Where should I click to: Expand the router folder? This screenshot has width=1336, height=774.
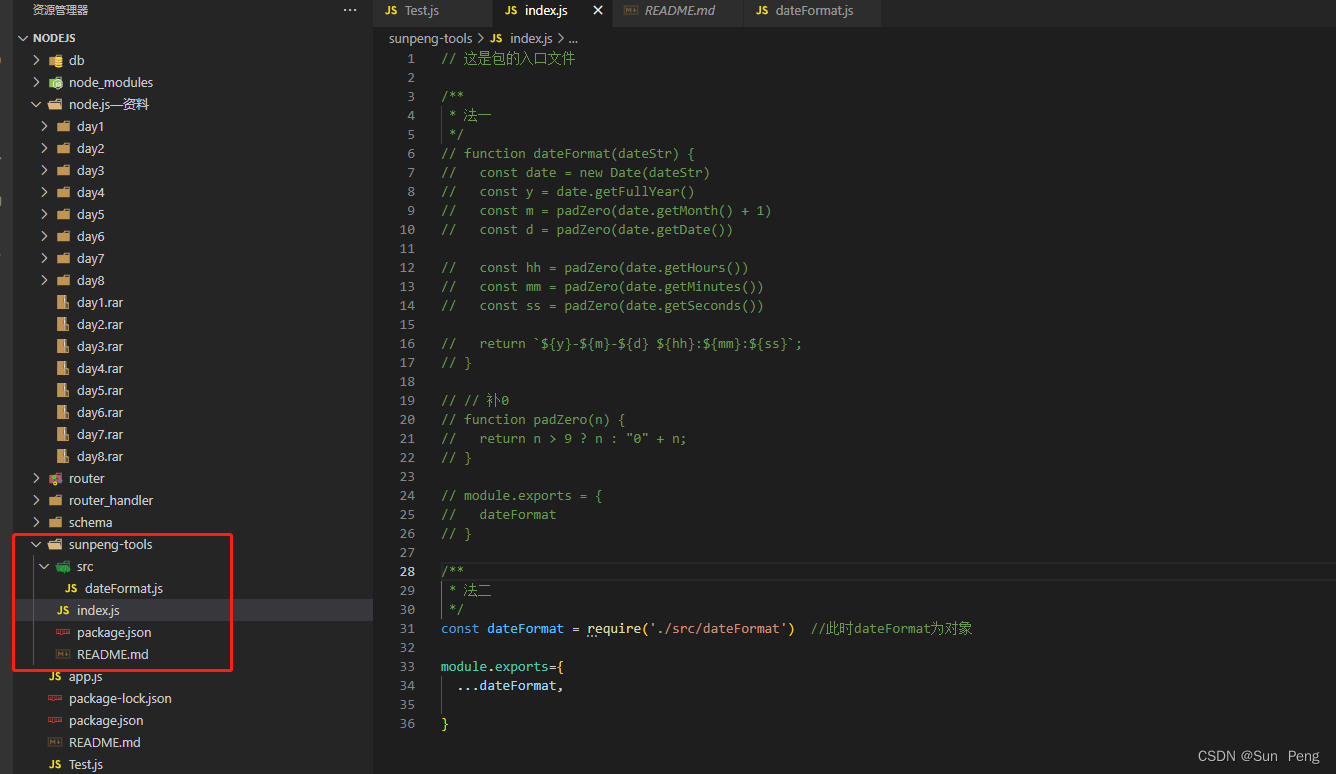(x=36, y=478)
